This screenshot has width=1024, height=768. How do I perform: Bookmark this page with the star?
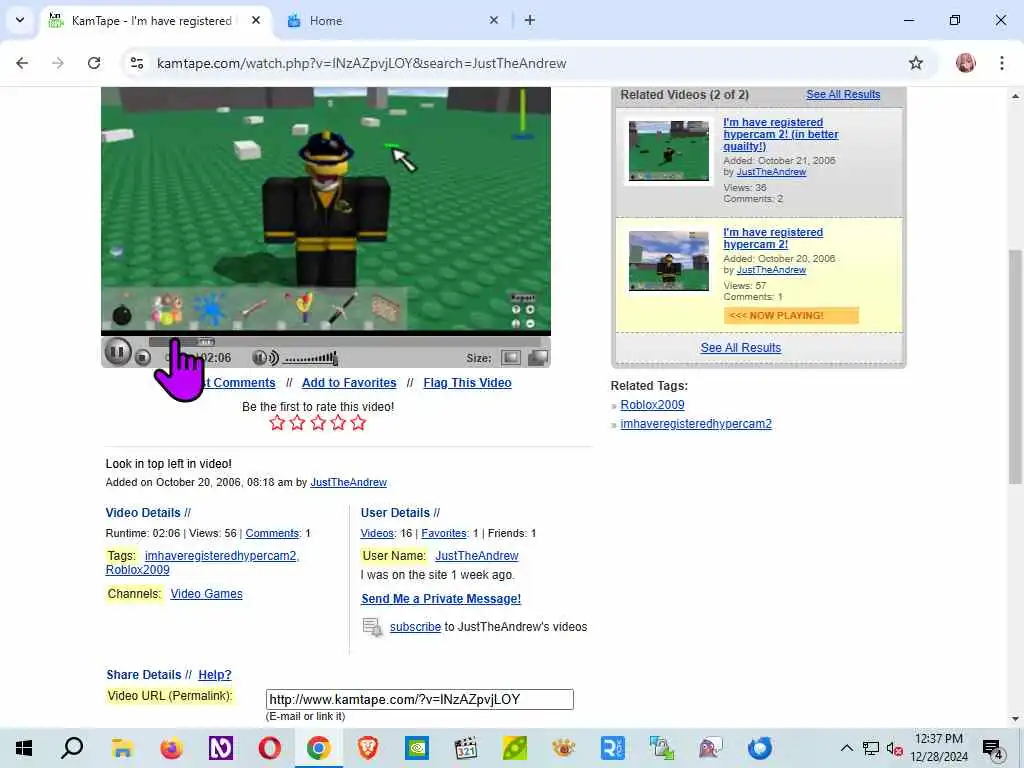(x=916, y=63)
